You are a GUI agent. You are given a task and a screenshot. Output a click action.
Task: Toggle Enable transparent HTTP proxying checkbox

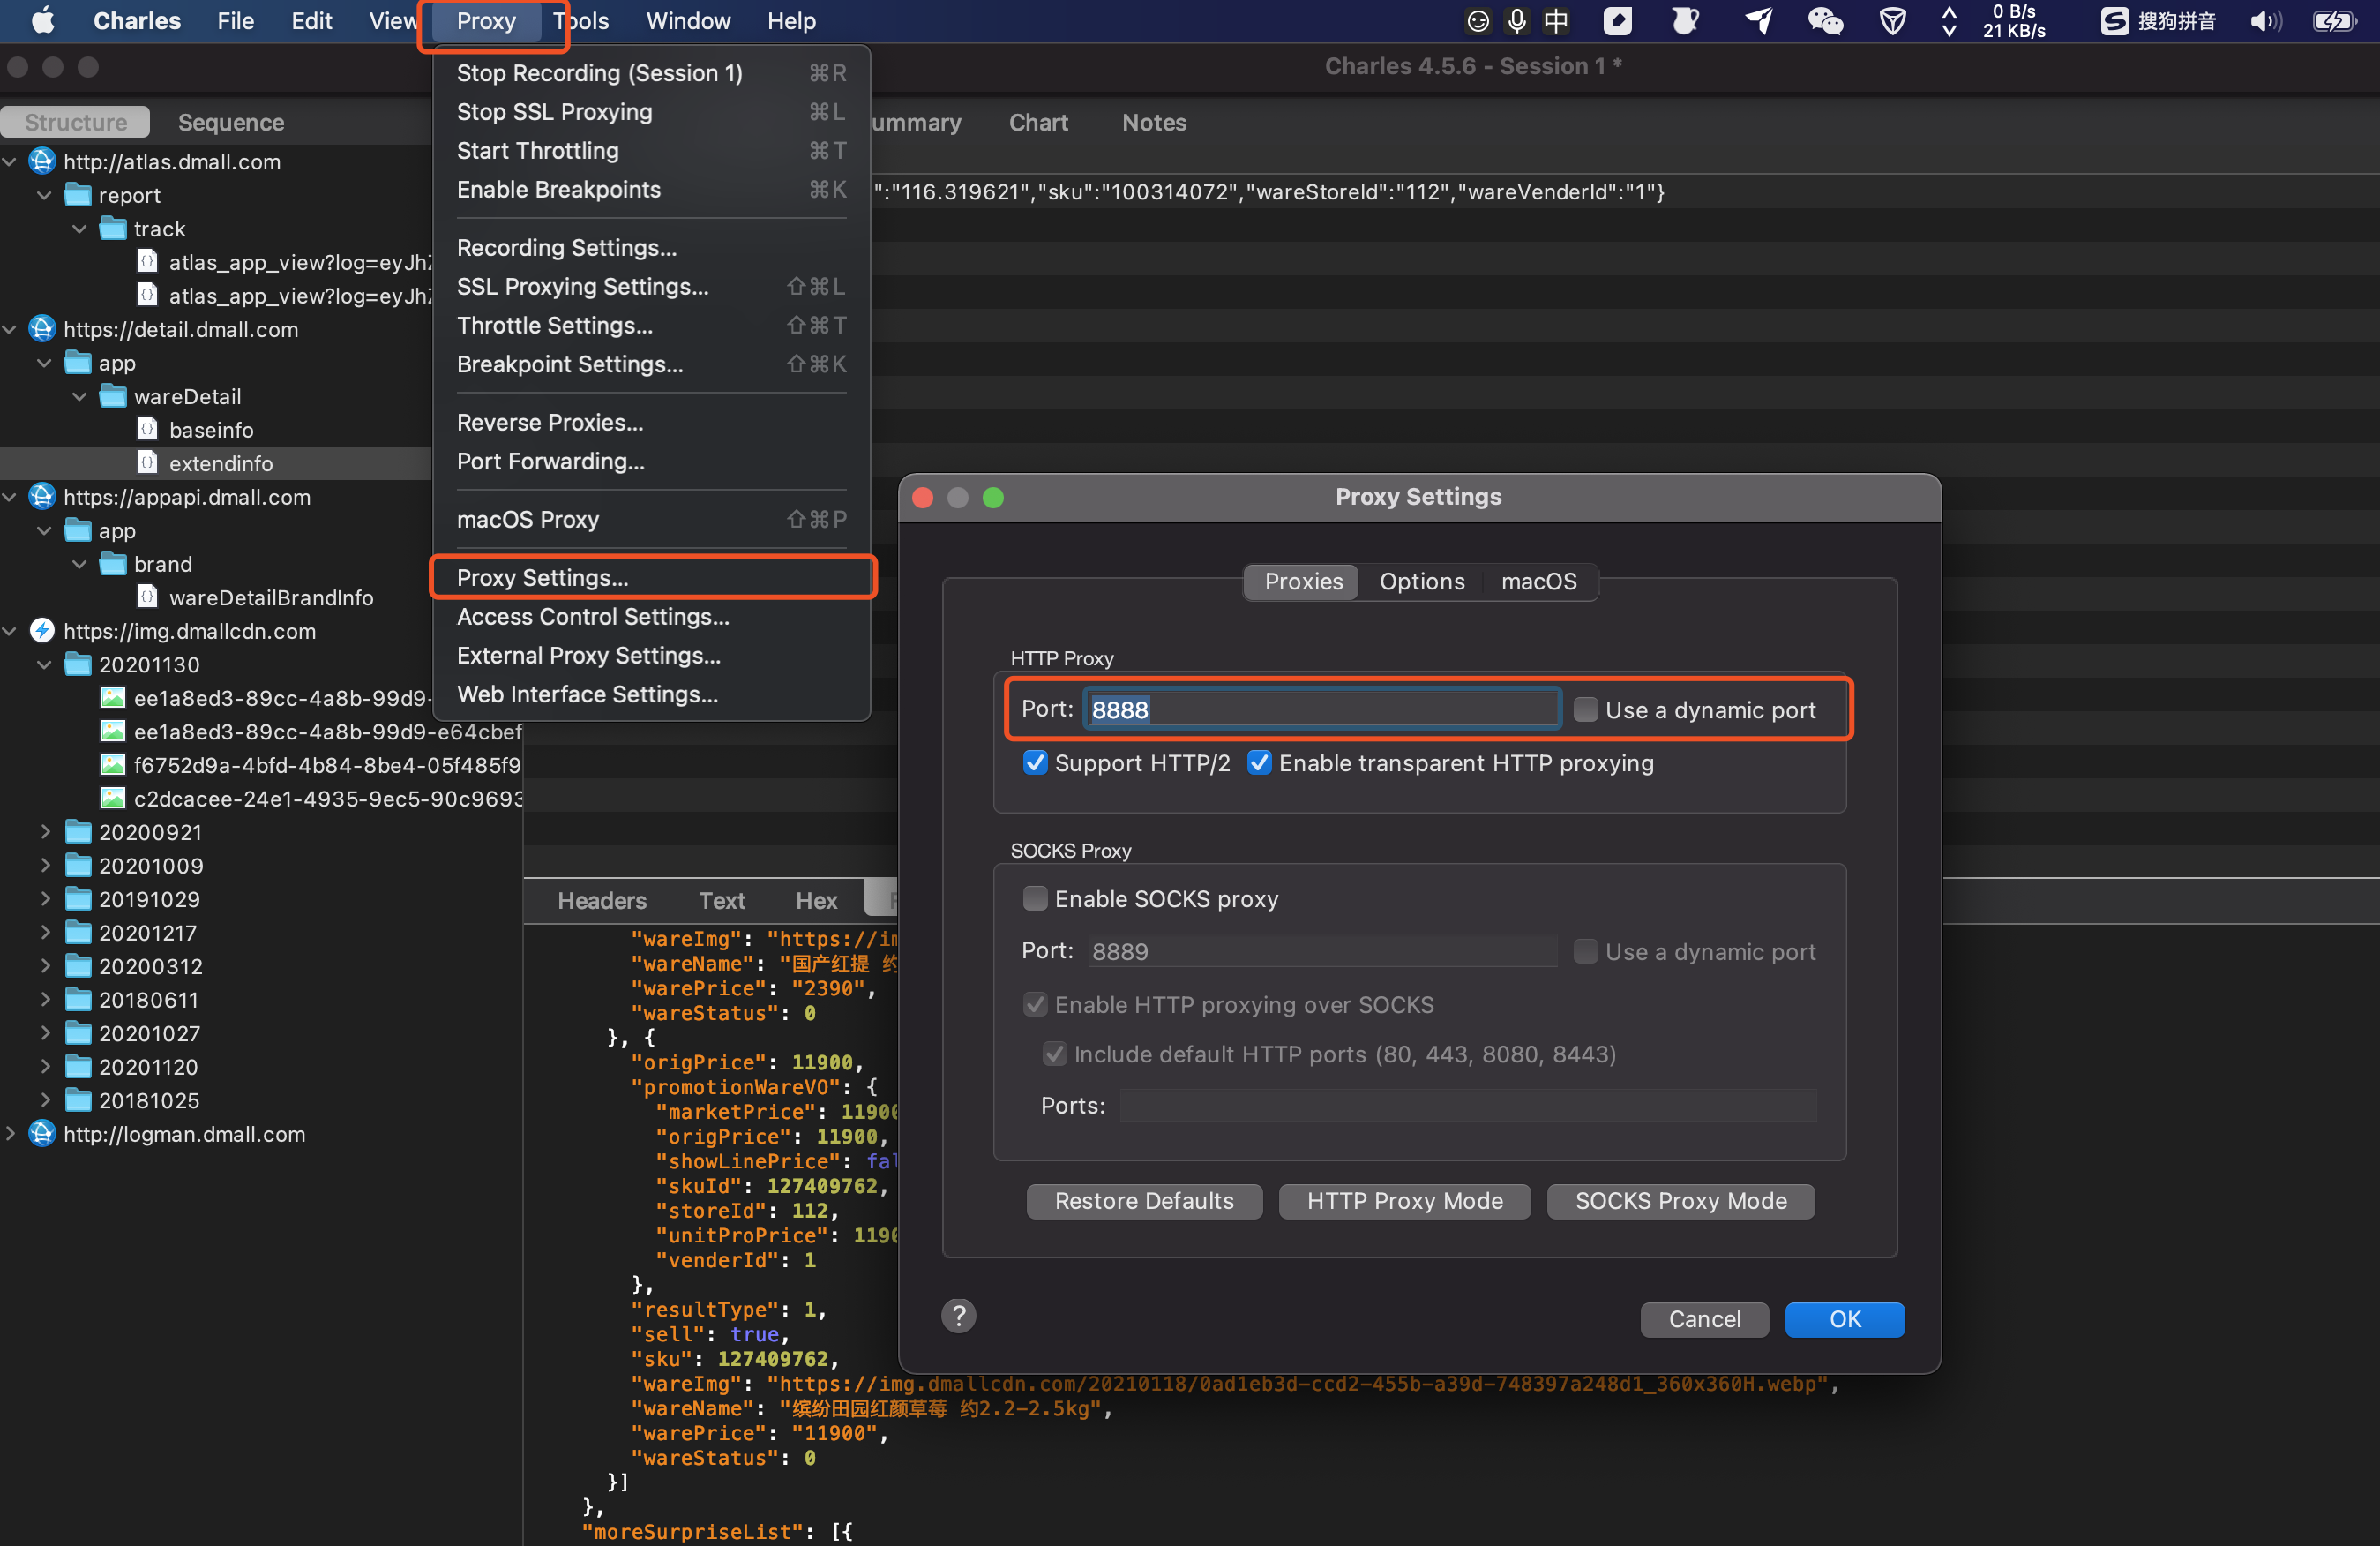tap(1254, 763)
